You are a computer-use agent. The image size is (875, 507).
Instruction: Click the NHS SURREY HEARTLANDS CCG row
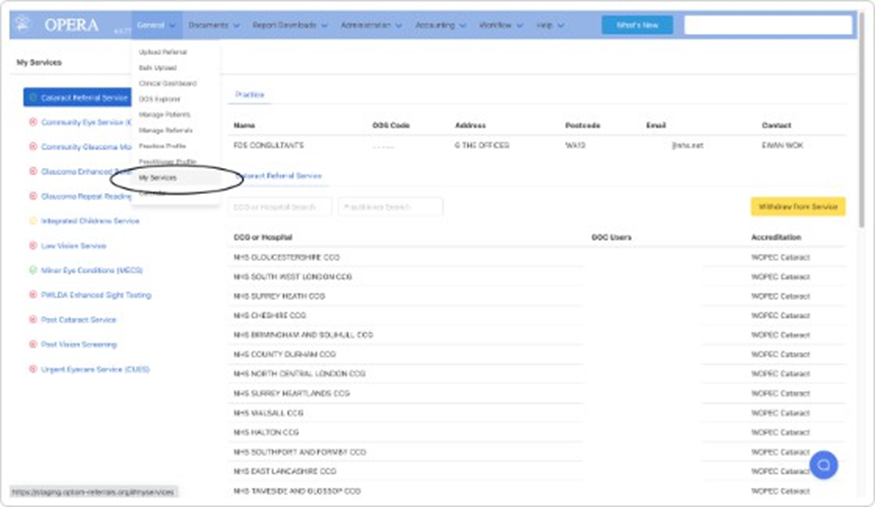pos(537,393)
